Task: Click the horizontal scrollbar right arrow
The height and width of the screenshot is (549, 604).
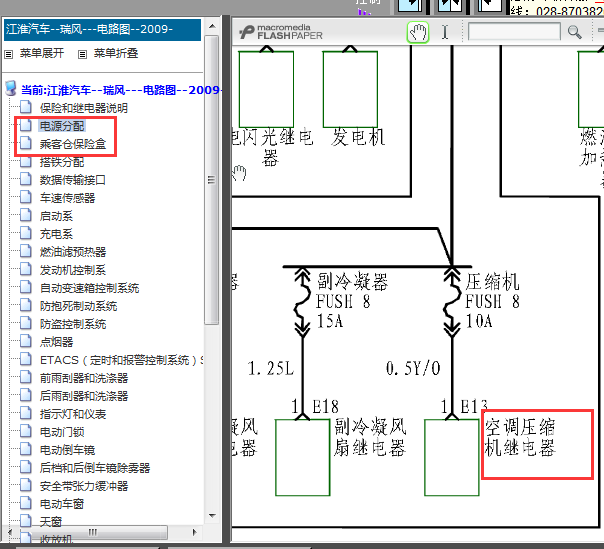Action: [x=195, y=532]
